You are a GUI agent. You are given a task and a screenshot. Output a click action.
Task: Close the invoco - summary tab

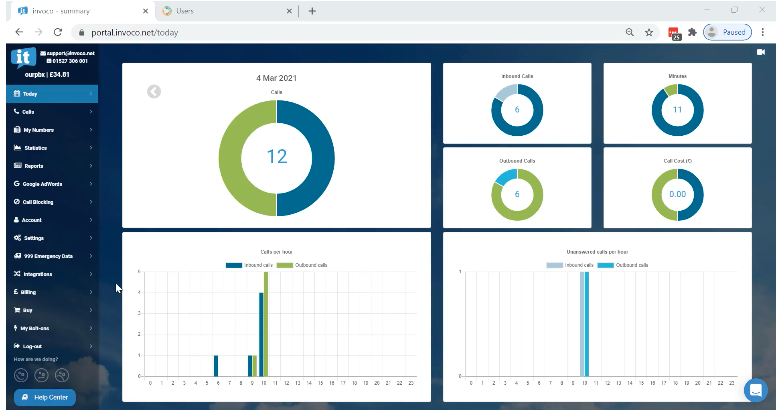coord(146,11)
